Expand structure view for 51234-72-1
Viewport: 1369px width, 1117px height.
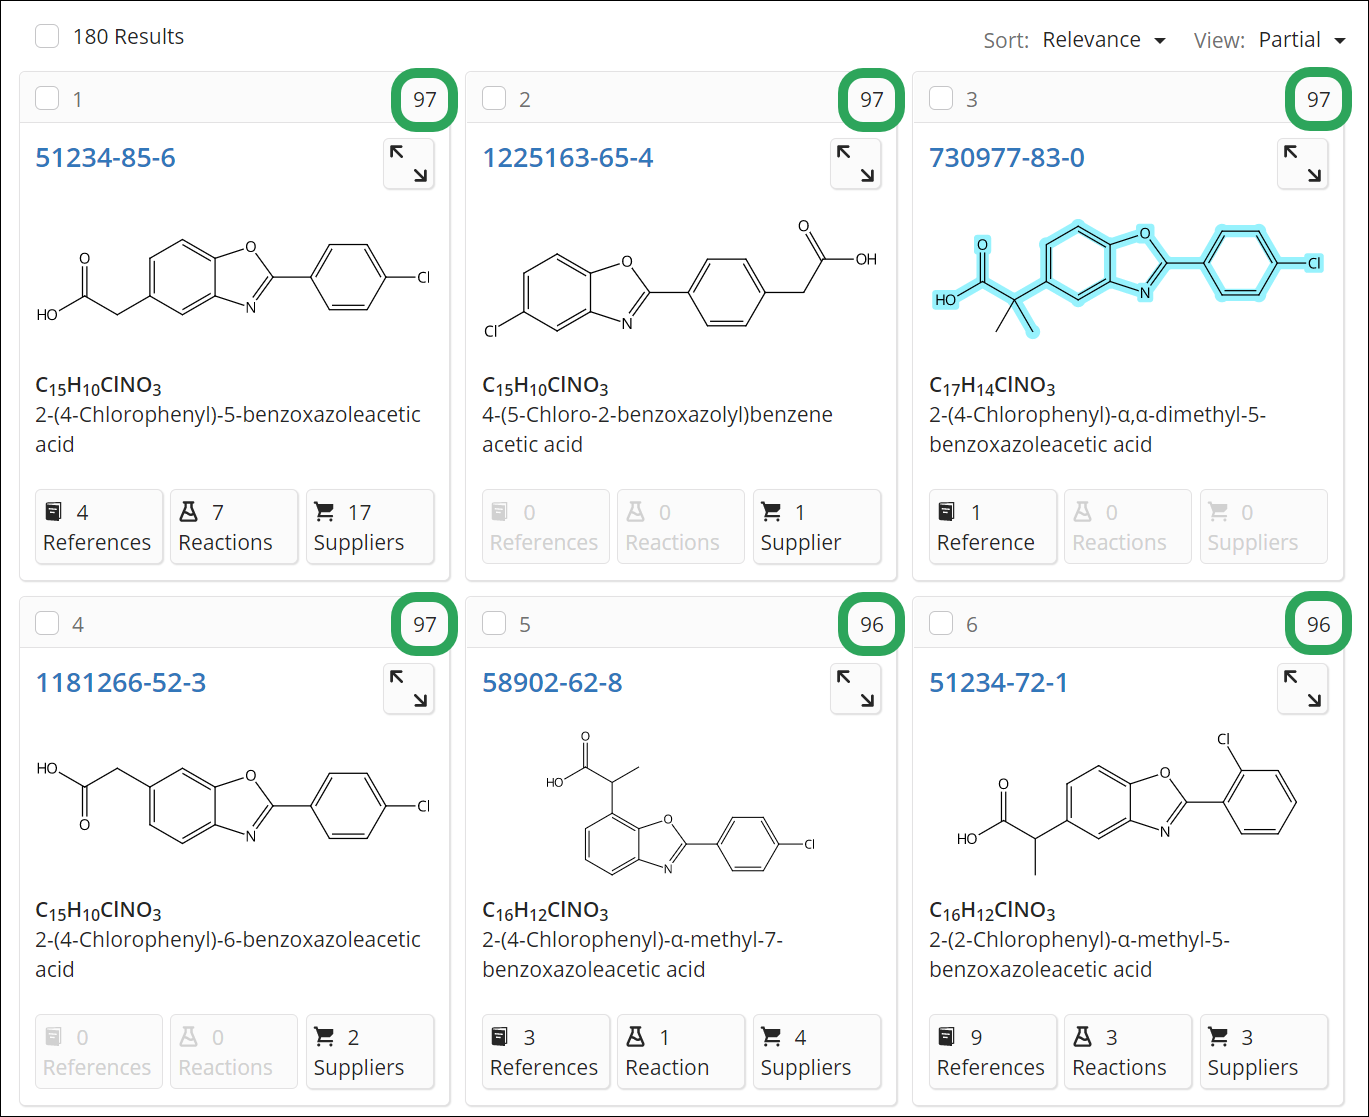1303,689
